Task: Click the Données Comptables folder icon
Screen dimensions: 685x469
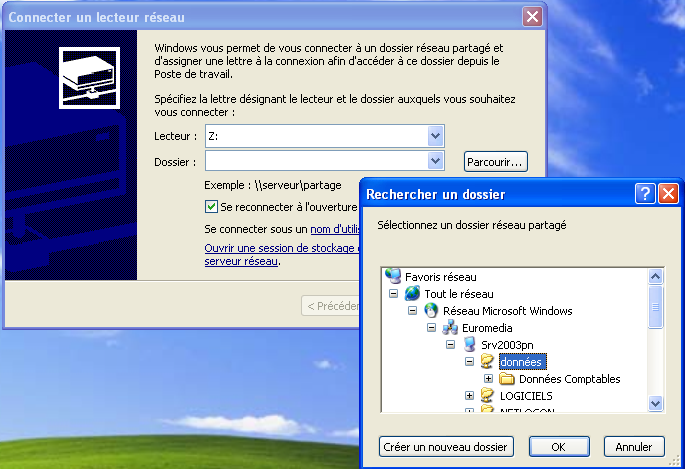Action: point(507,379)
